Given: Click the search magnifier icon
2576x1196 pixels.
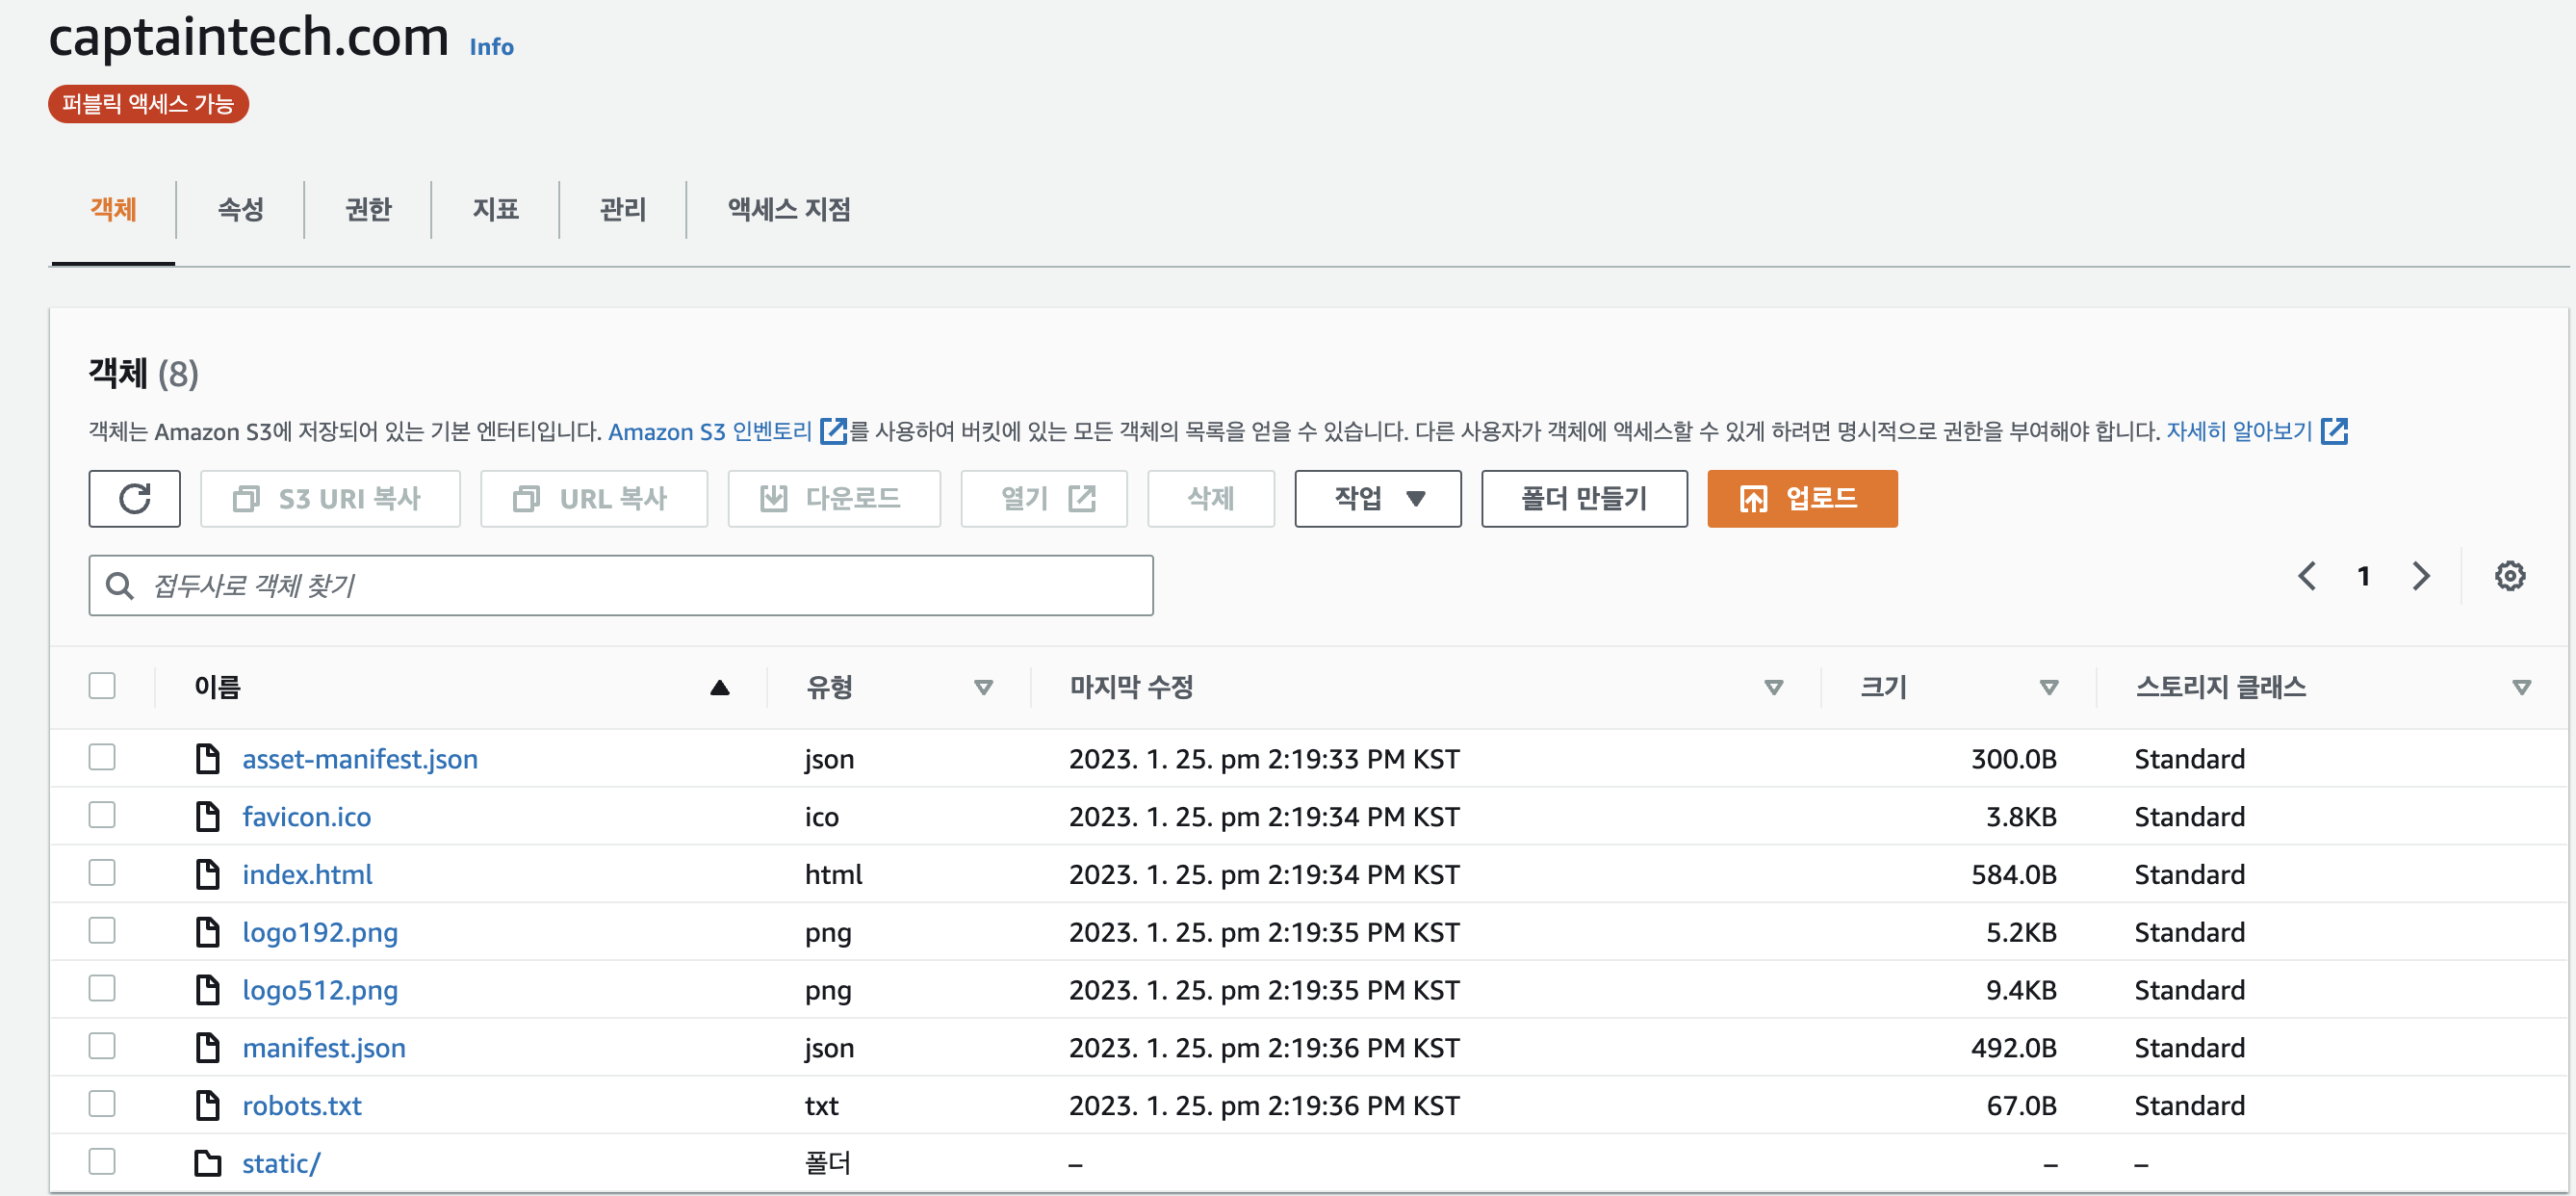Looking at the screenshot, I should 119,585.
